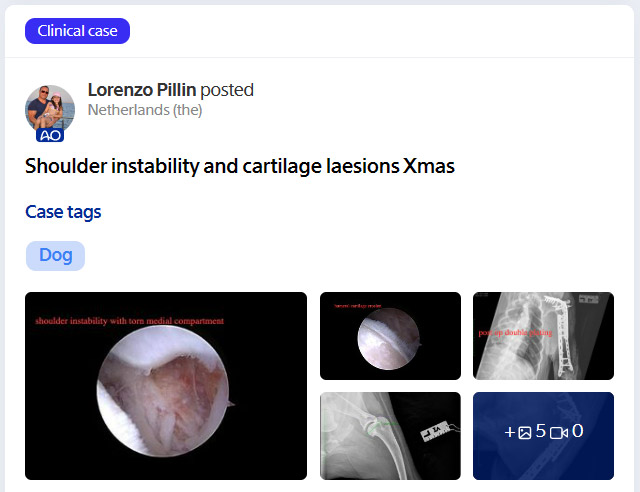Click the Case tags heading

click(63, 212)
